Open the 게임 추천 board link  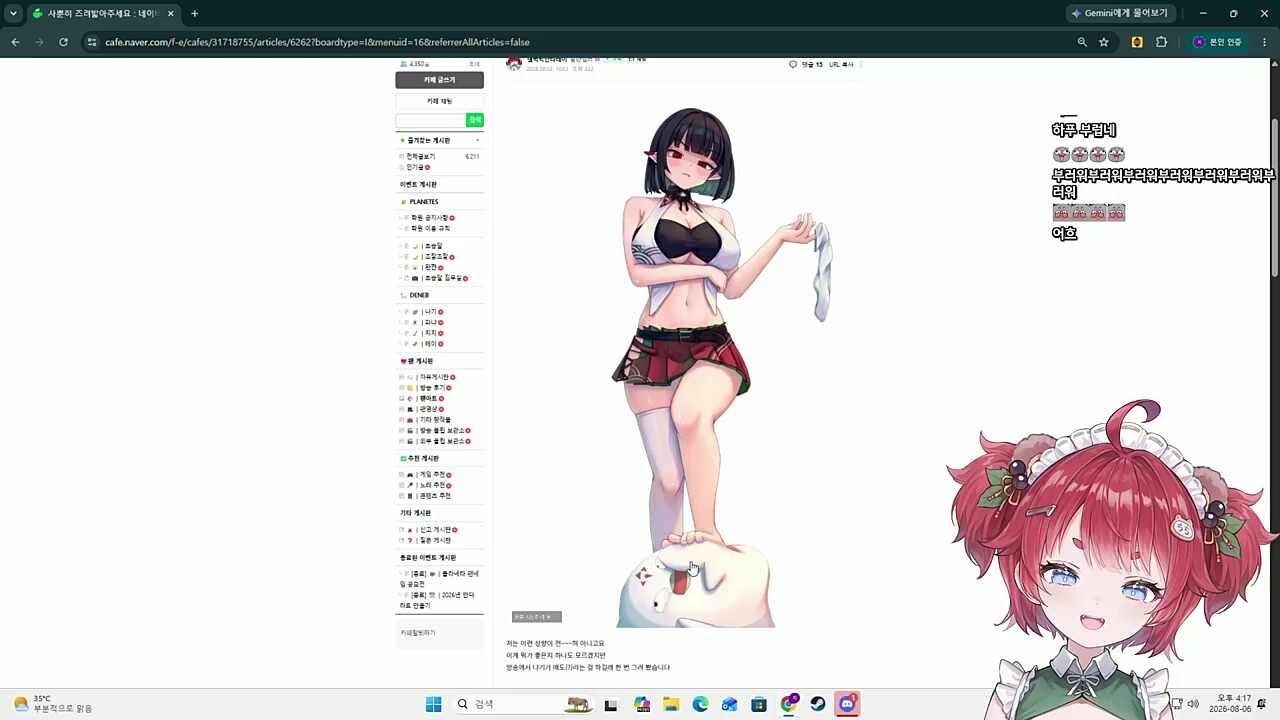tap(431, 475)
